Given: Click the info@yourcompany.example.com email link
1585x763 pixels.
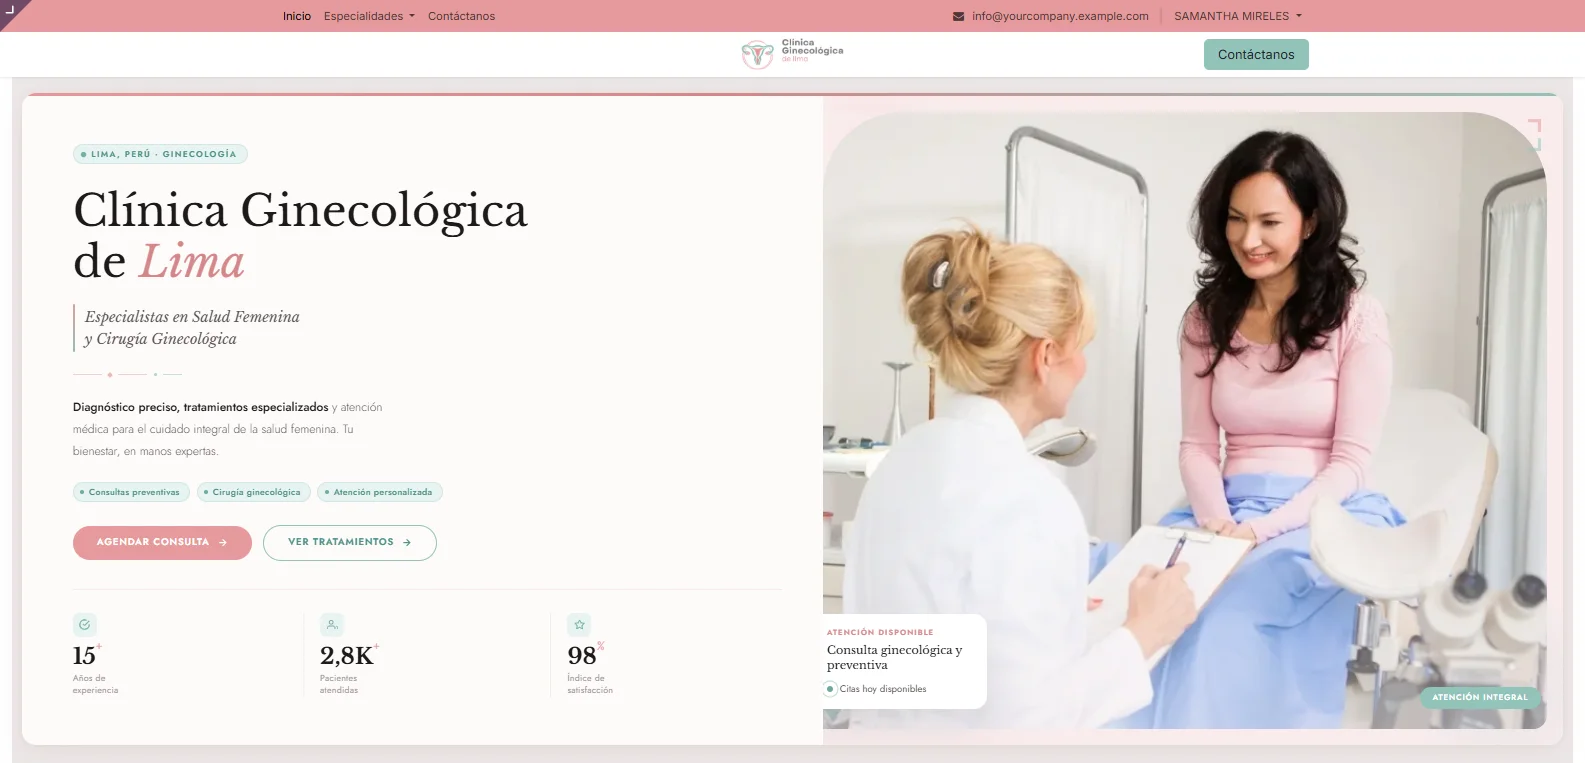Looking at the screenshot, I should pos(1060,16).
